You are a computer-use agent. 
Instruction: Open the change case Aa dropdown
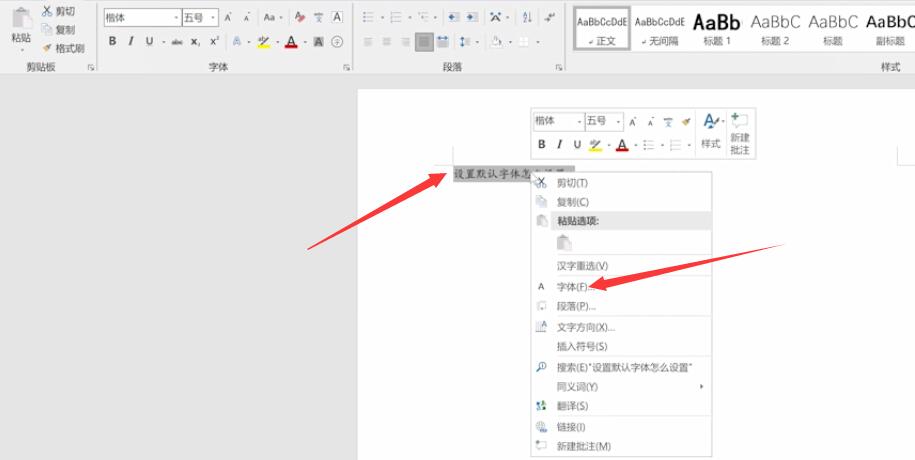click(271, 18)
